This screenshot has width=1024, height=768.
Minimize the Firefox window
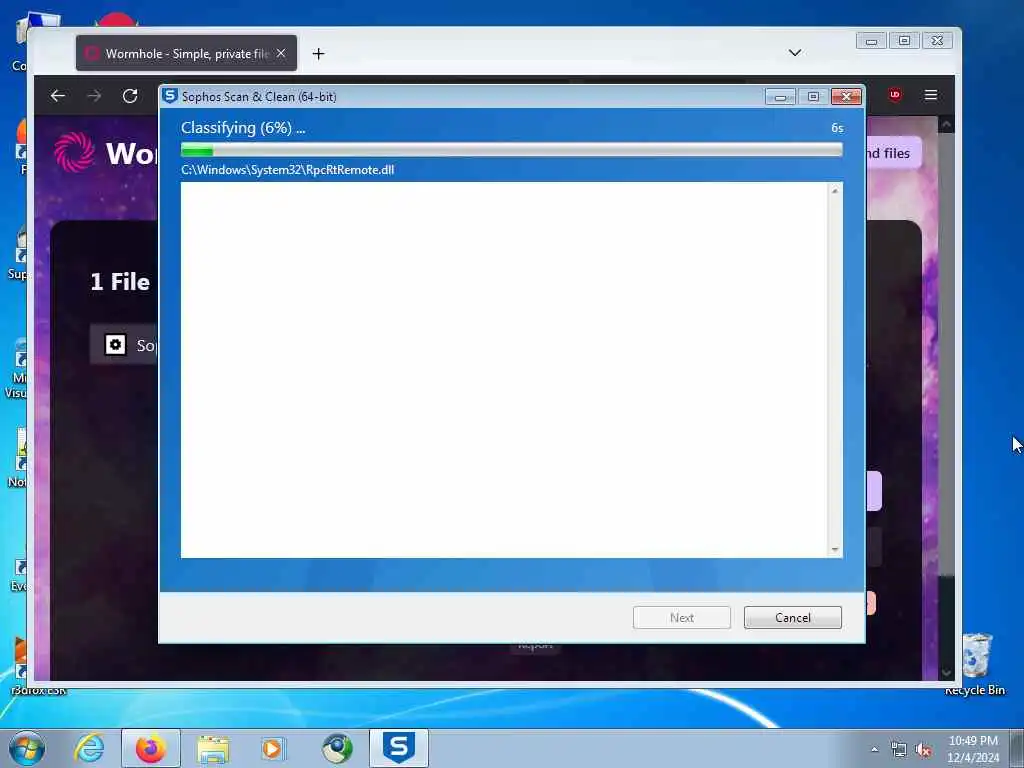871,41
